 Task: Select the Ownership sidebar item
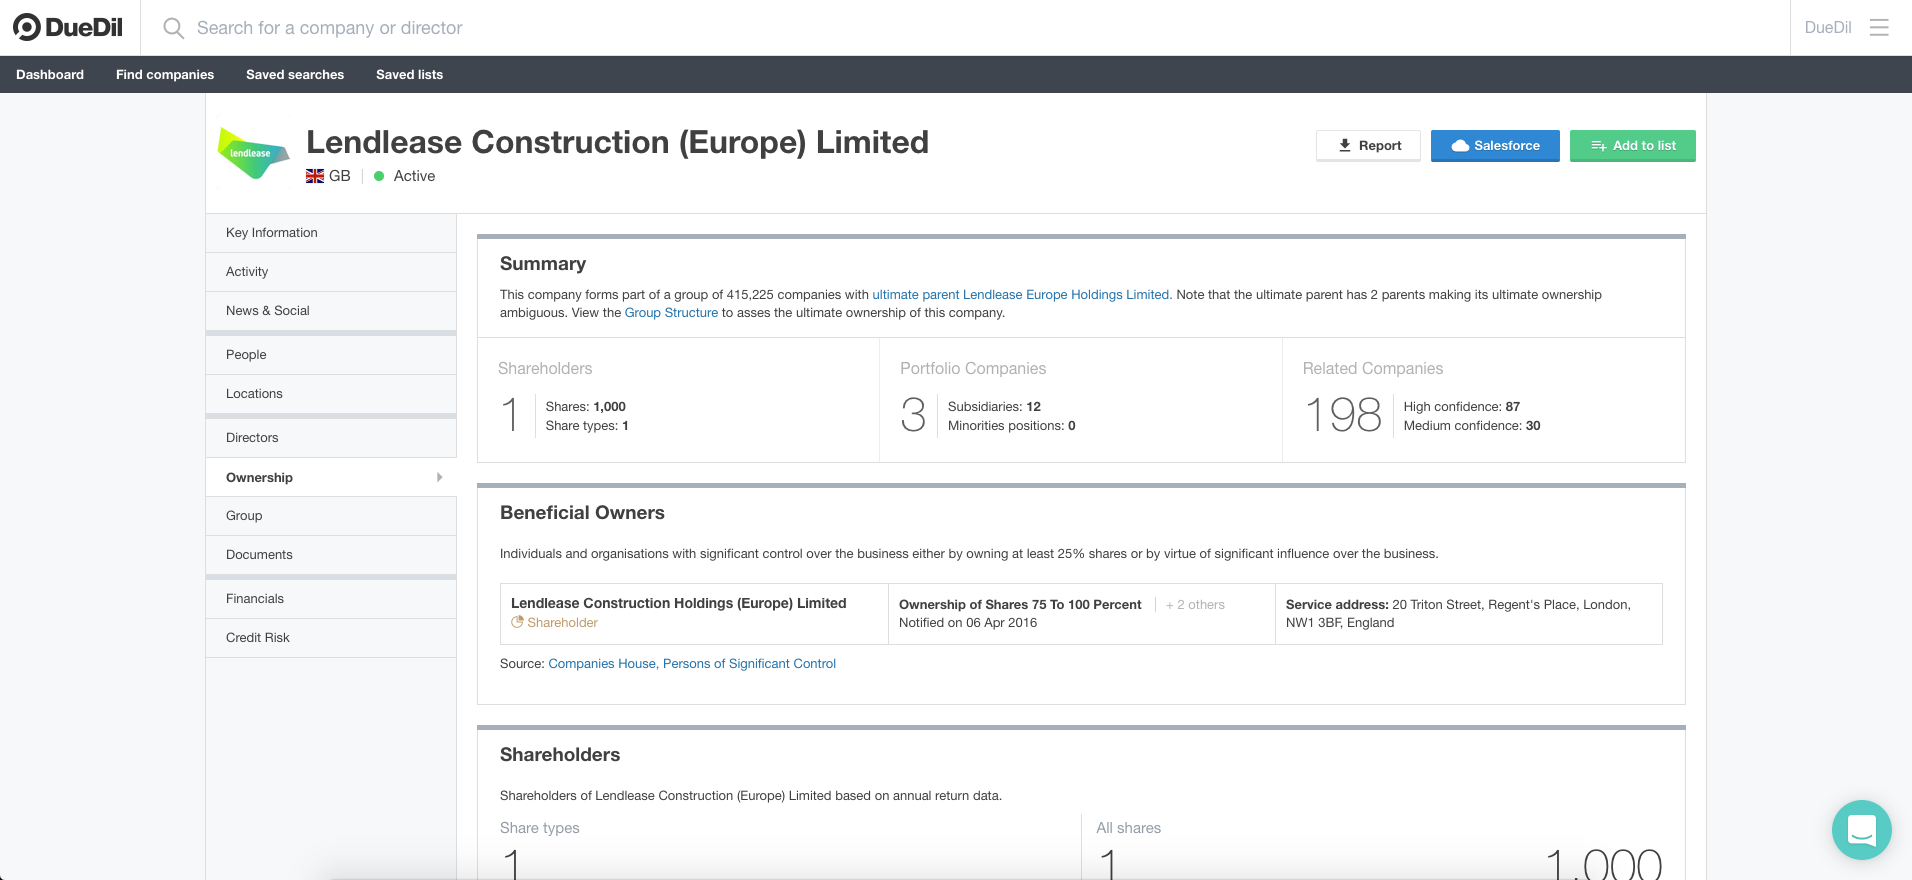(x=331, y=477)
